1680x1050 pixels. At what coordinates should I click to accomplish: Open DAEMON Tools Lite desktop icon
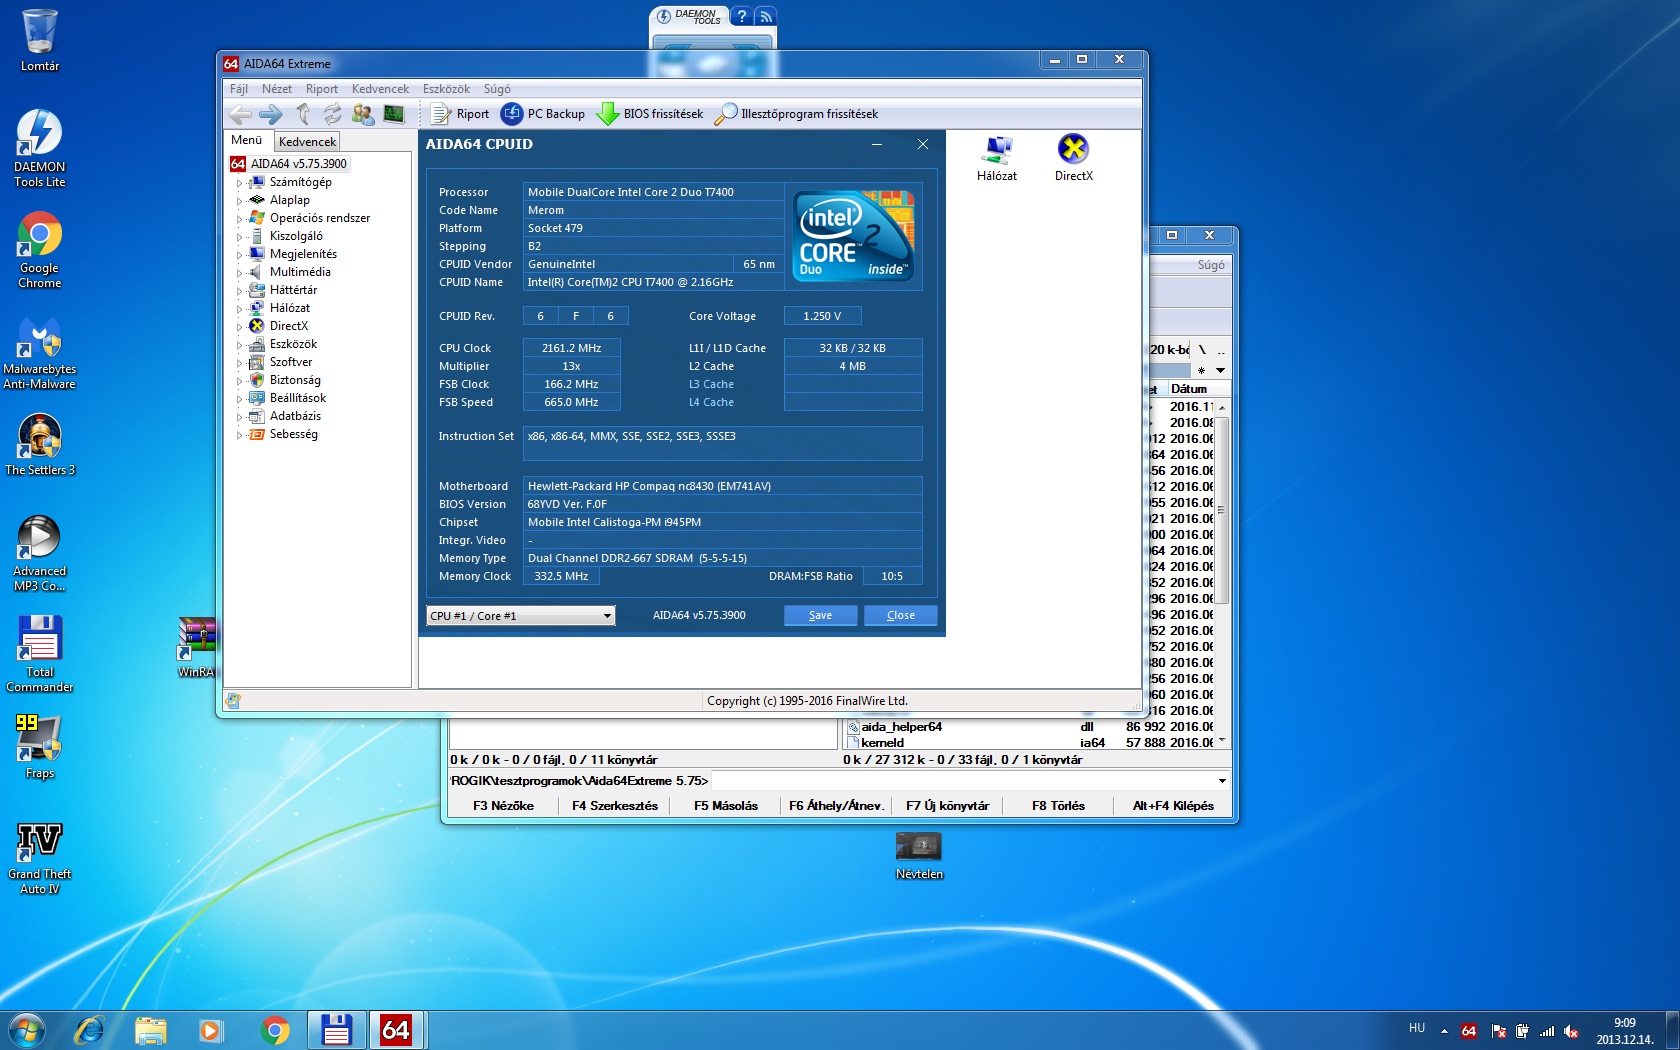(40, 149)
